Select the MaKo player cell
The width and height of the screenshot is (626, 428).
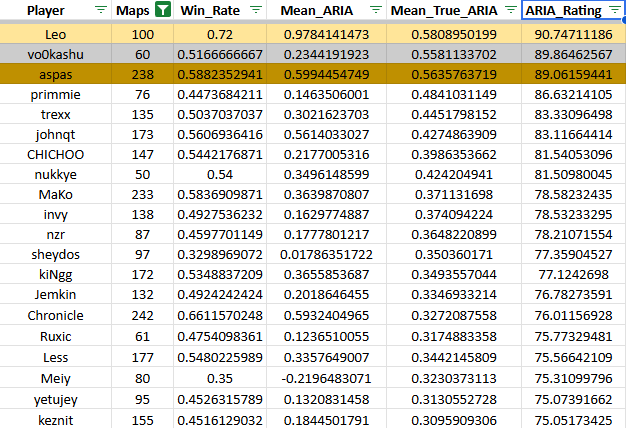[x=55, y=194]
